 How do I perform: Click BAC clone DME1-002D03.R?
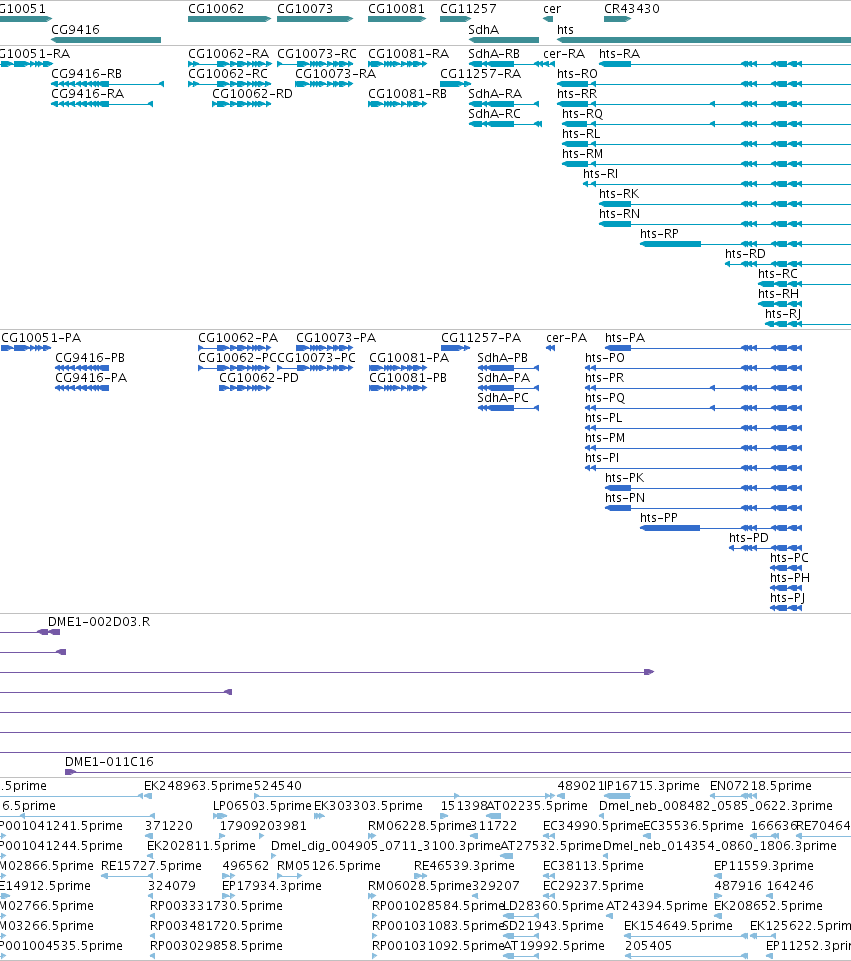99,621
